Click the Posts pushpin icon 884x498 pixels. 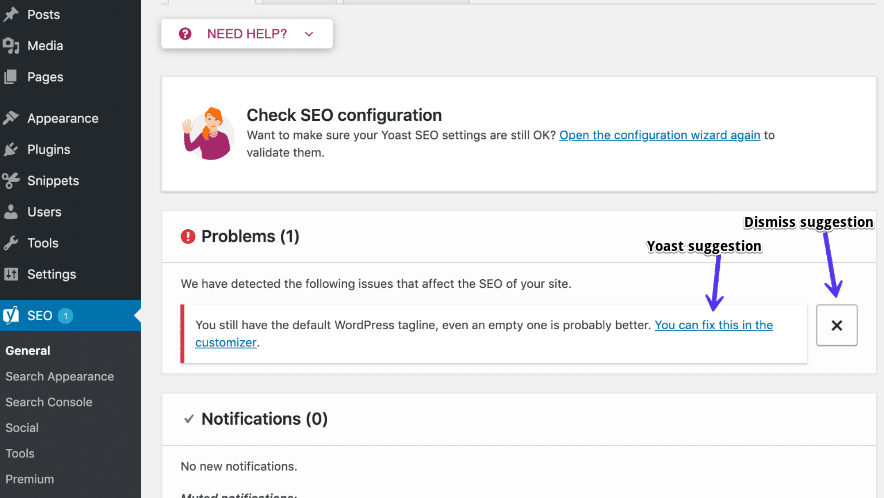tap(11, 15)
